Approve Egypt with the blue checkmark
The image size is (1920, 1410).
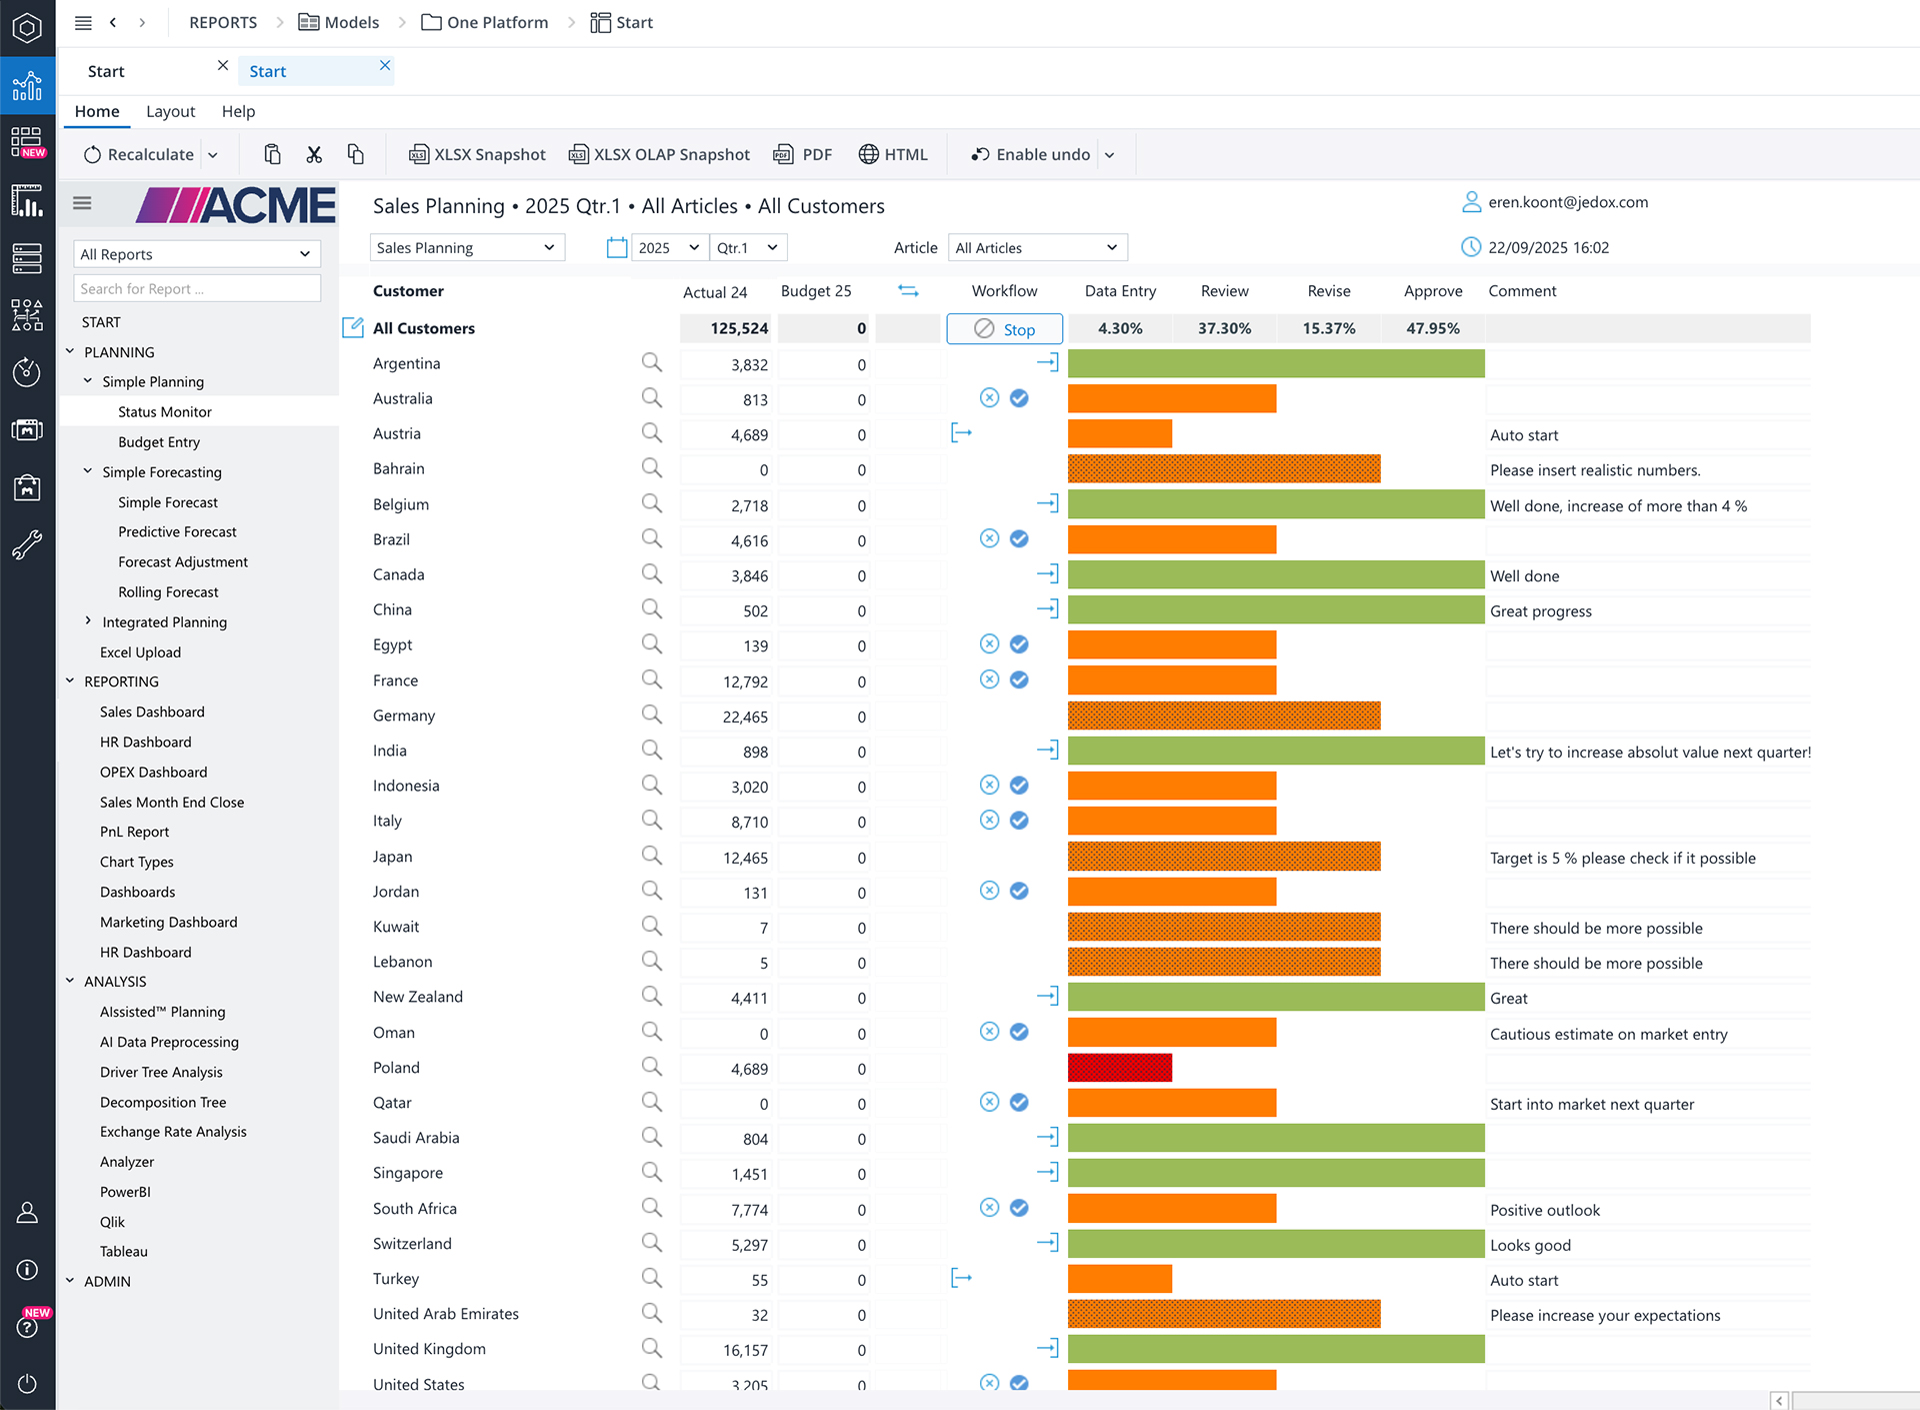(x=1019, y=645)
